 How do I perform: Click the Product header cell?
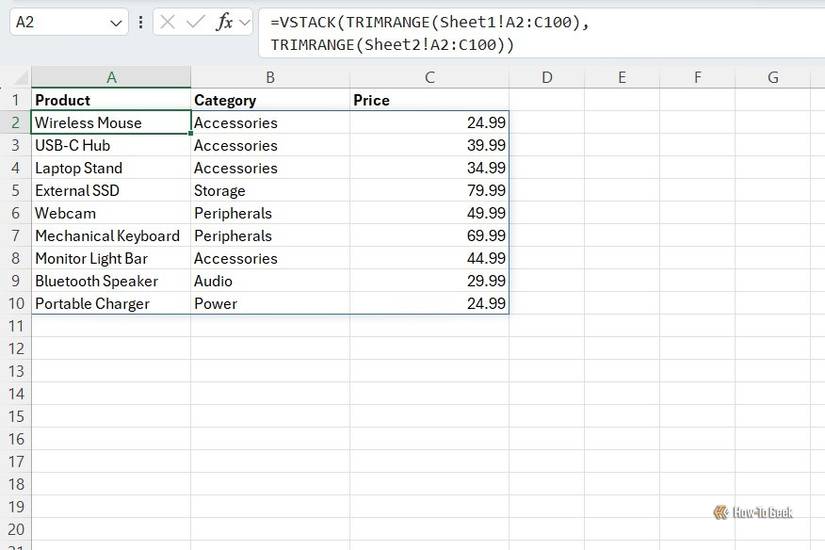point(111,100)
